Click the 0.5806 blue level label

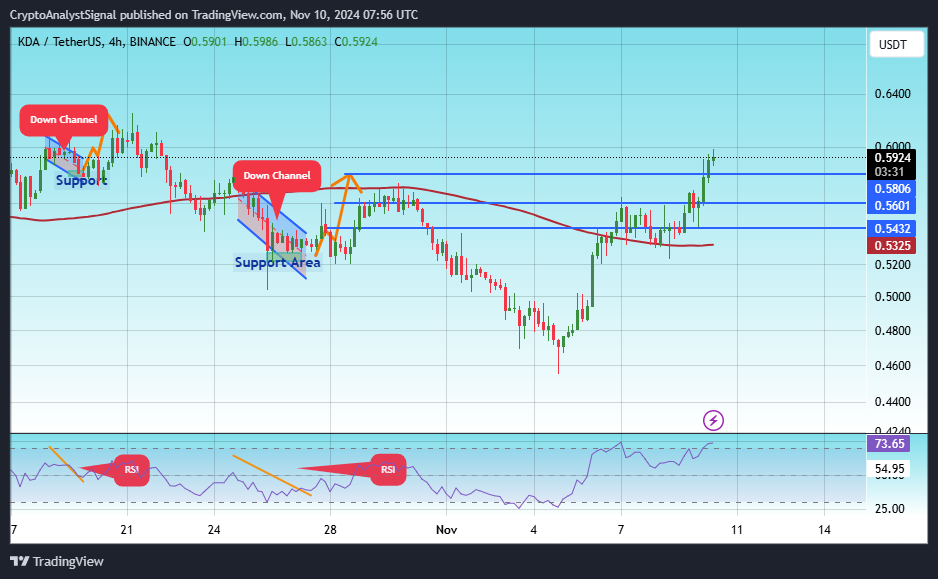coord(891,188)
